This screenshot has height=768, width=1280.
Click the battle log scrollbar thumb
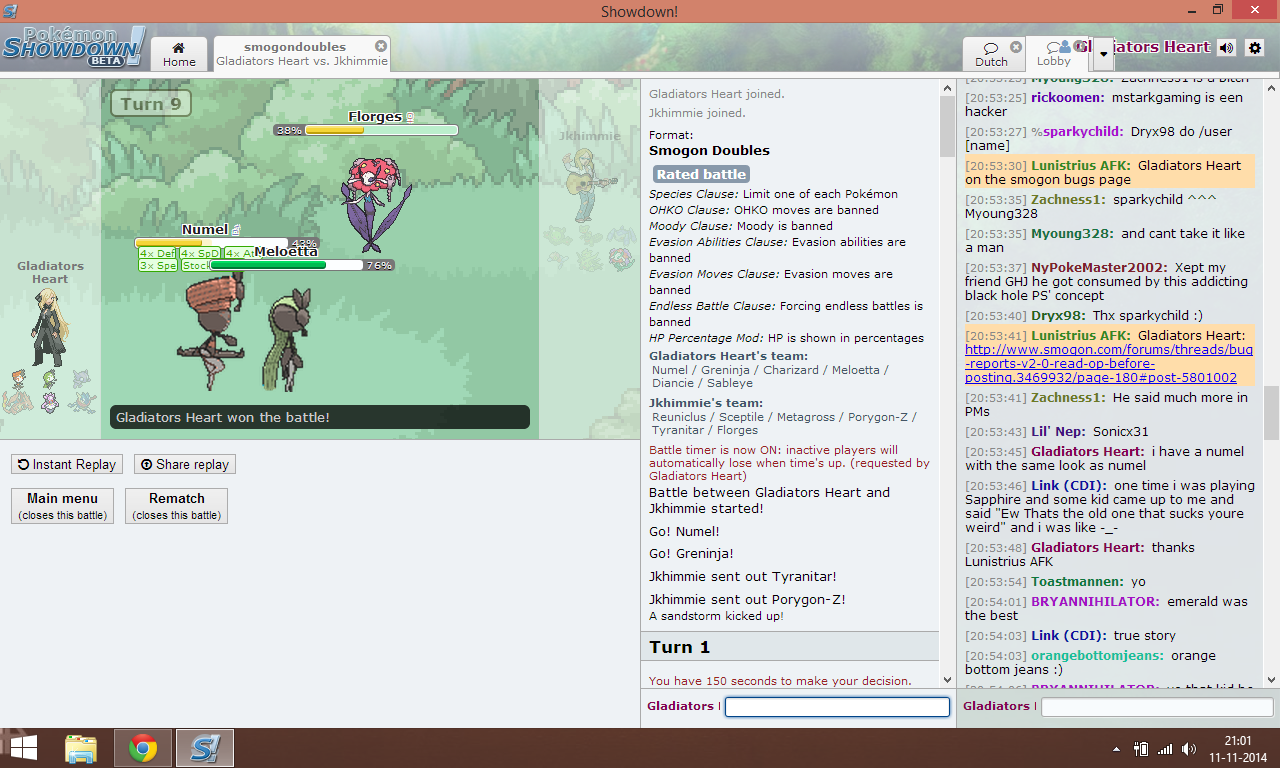click(x=947, y=127)
